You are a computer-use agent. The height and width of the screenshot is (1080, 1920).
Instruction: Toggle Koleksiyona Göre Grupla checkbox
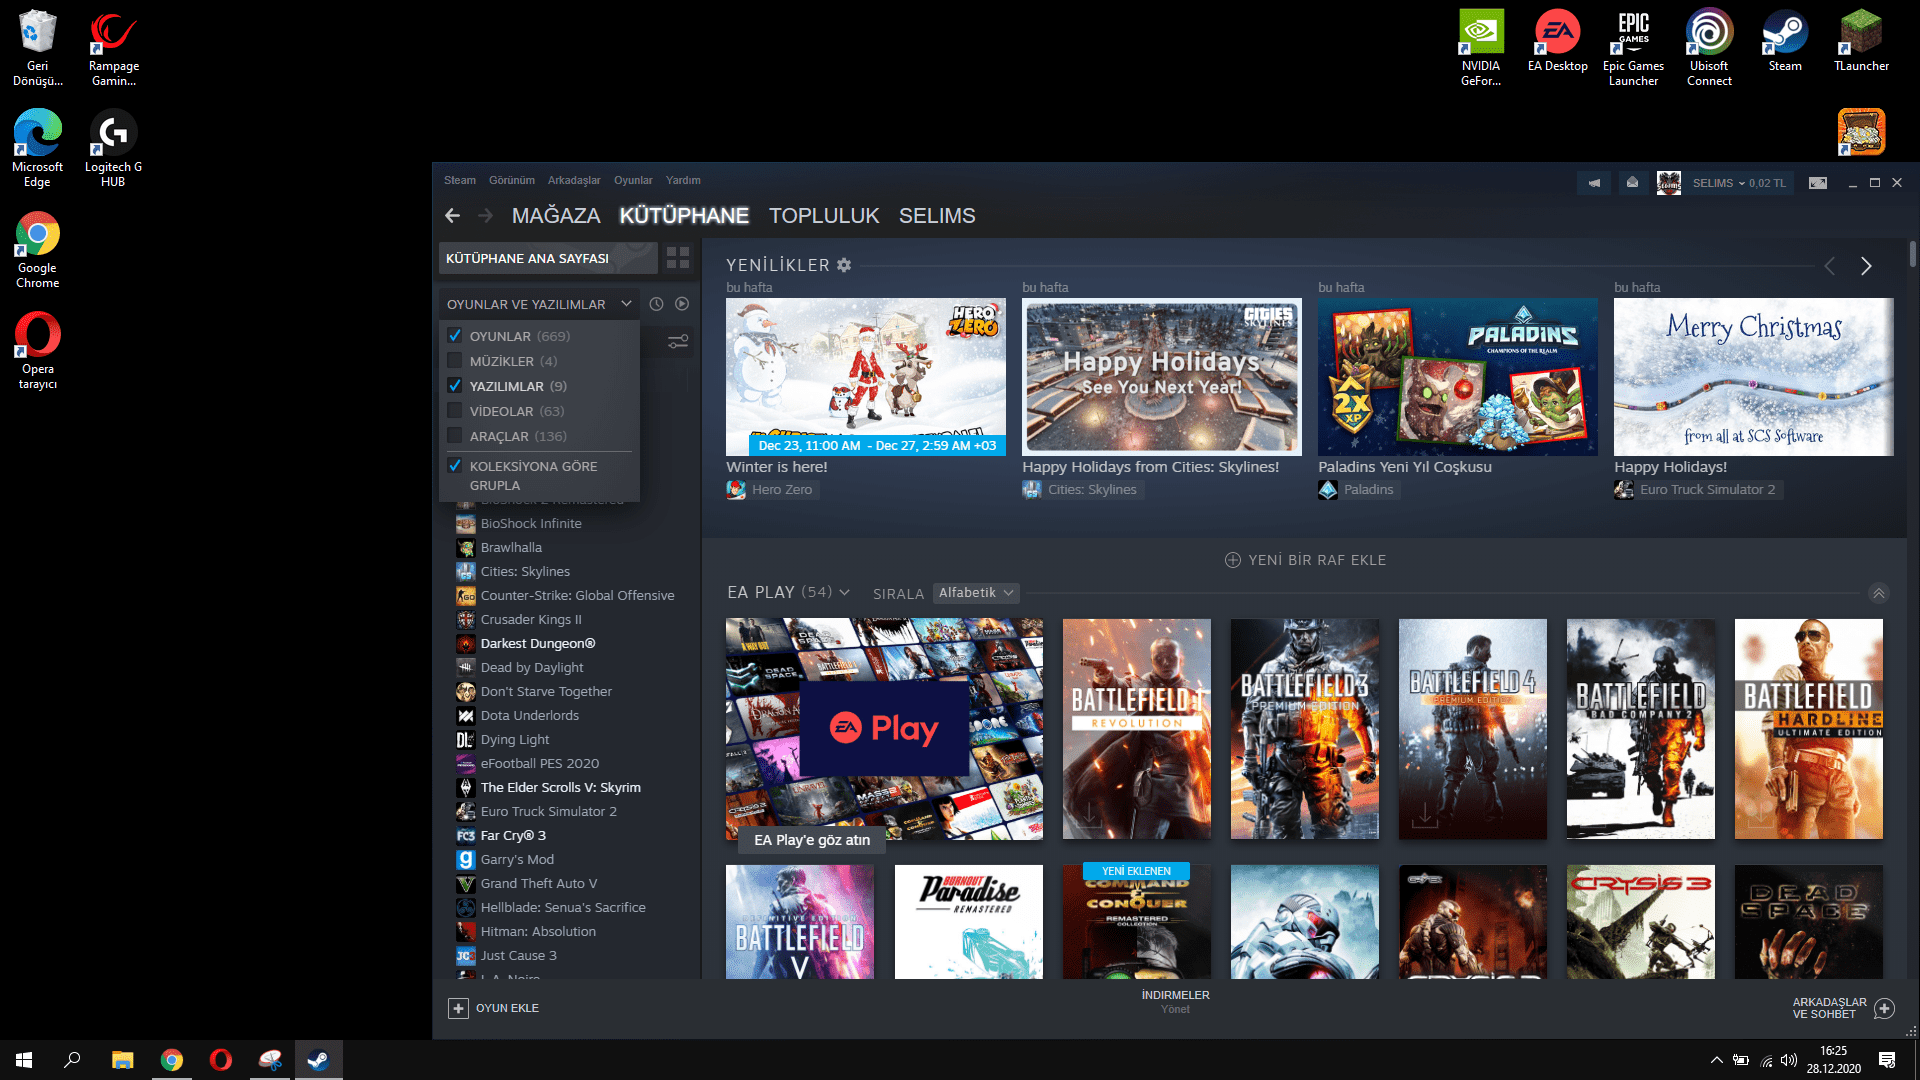tap(455, 466)
